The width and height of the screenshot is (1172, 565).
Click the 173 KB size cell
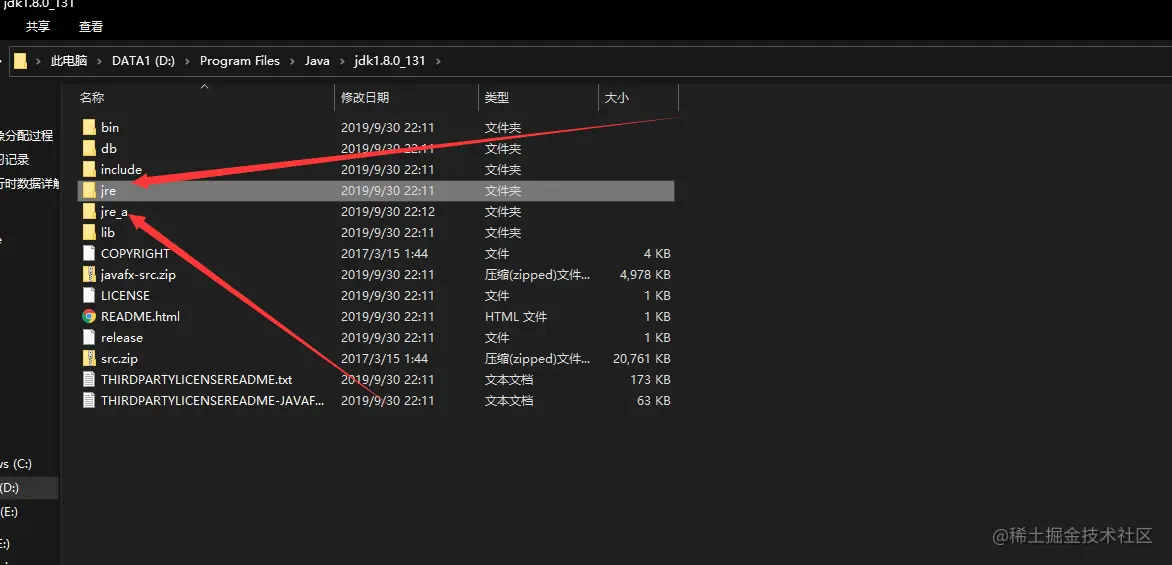pyautogui.click(x=650, y=380)
